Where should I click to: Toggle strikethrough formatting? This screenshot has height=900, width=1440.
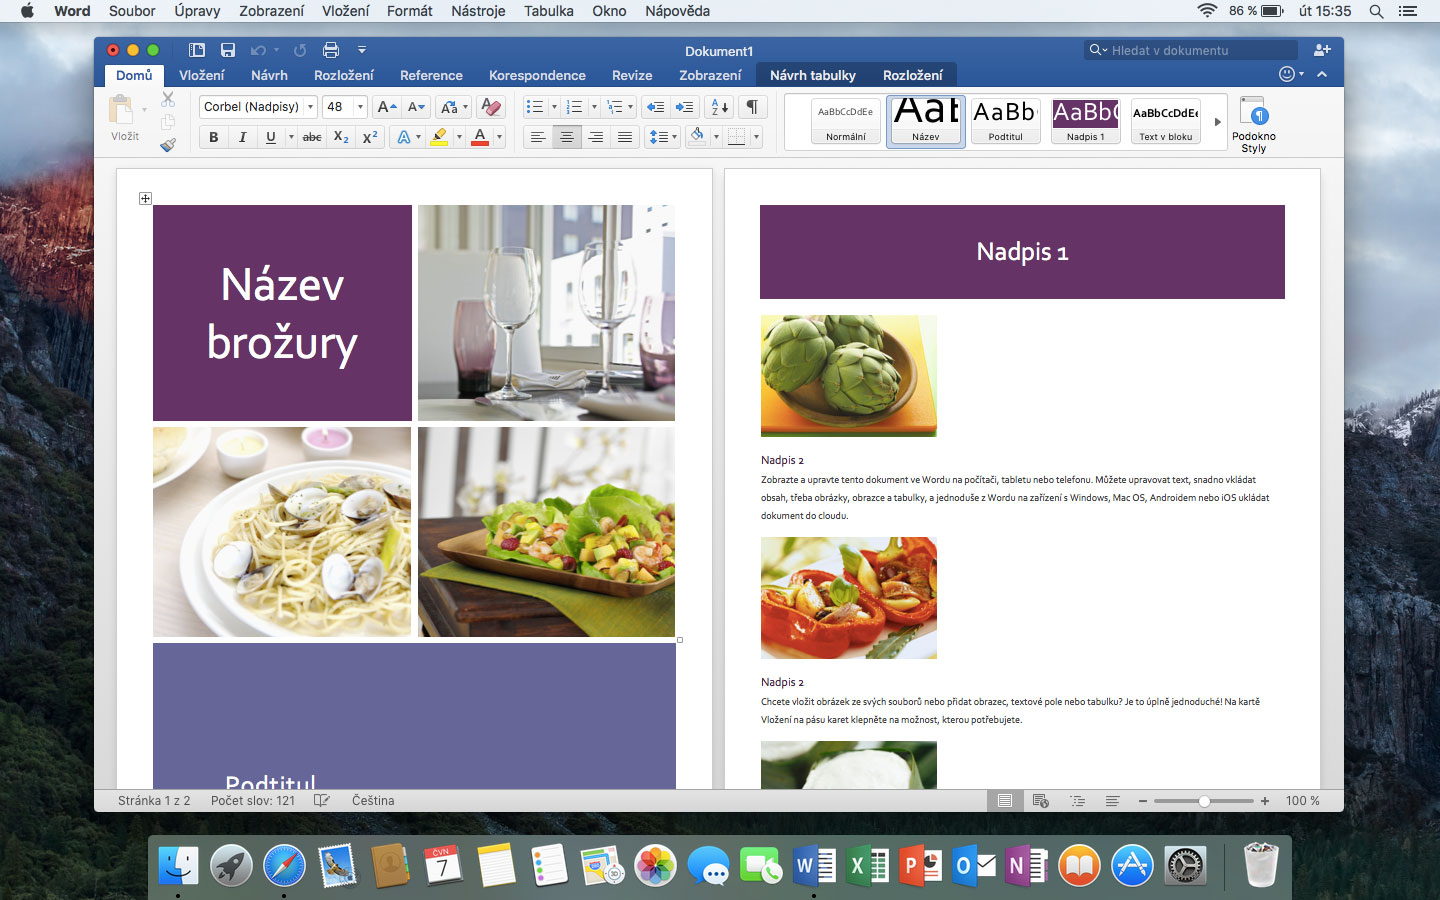coord(312,137)
